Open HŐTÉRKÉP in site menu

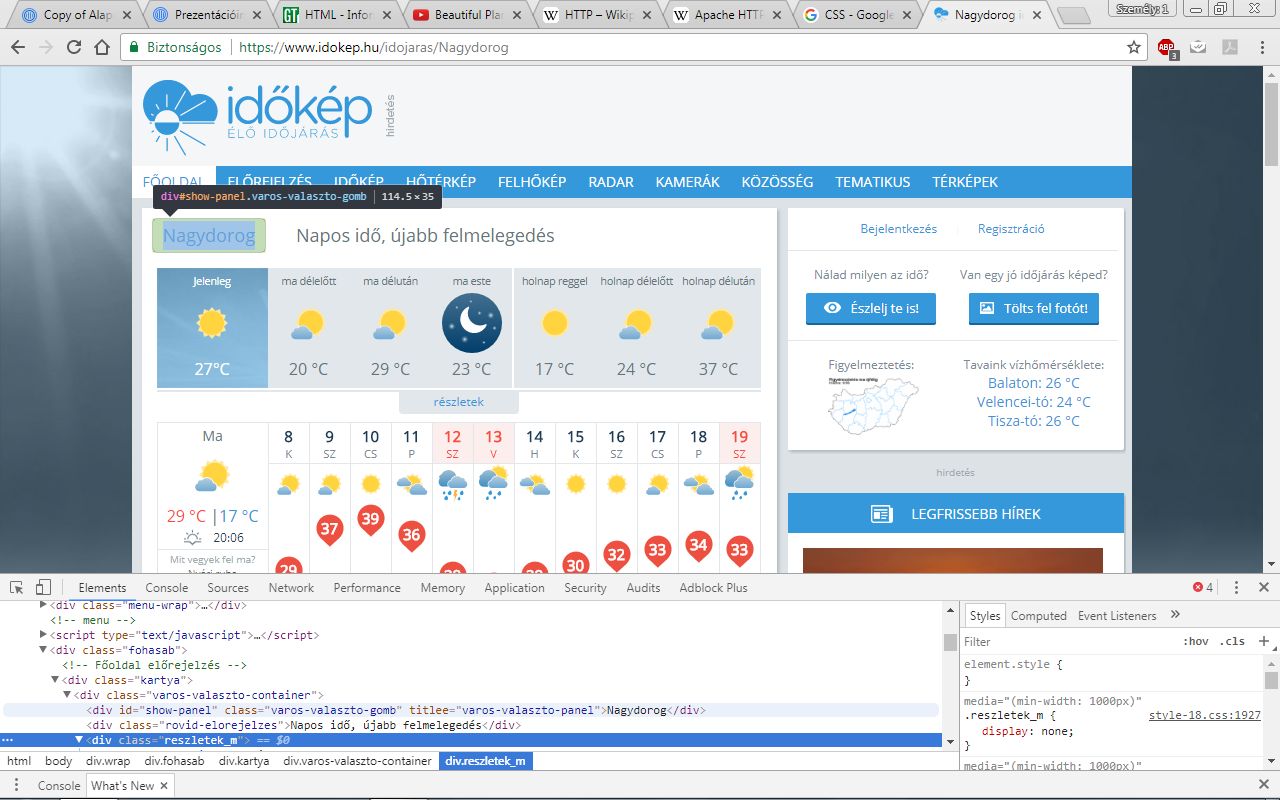coord(441,182)
